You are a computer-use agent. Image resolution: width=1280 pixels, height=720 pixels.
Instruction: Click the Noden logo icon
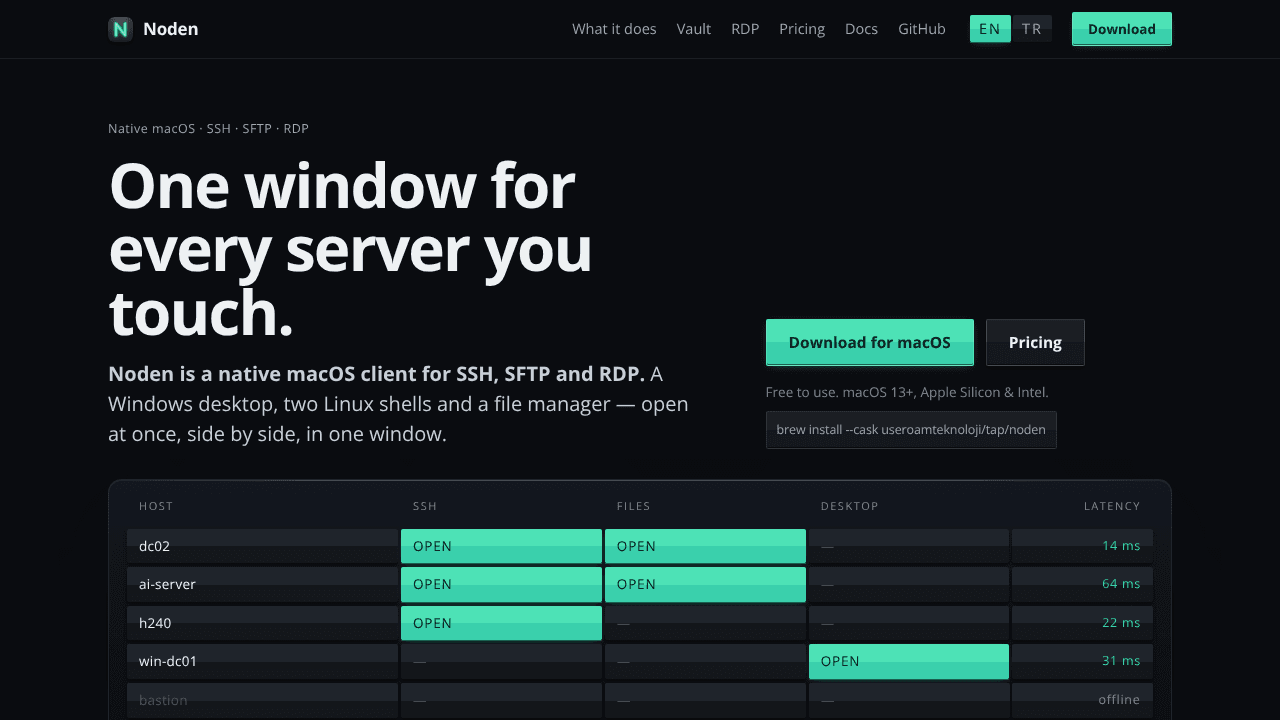point(120,29)
